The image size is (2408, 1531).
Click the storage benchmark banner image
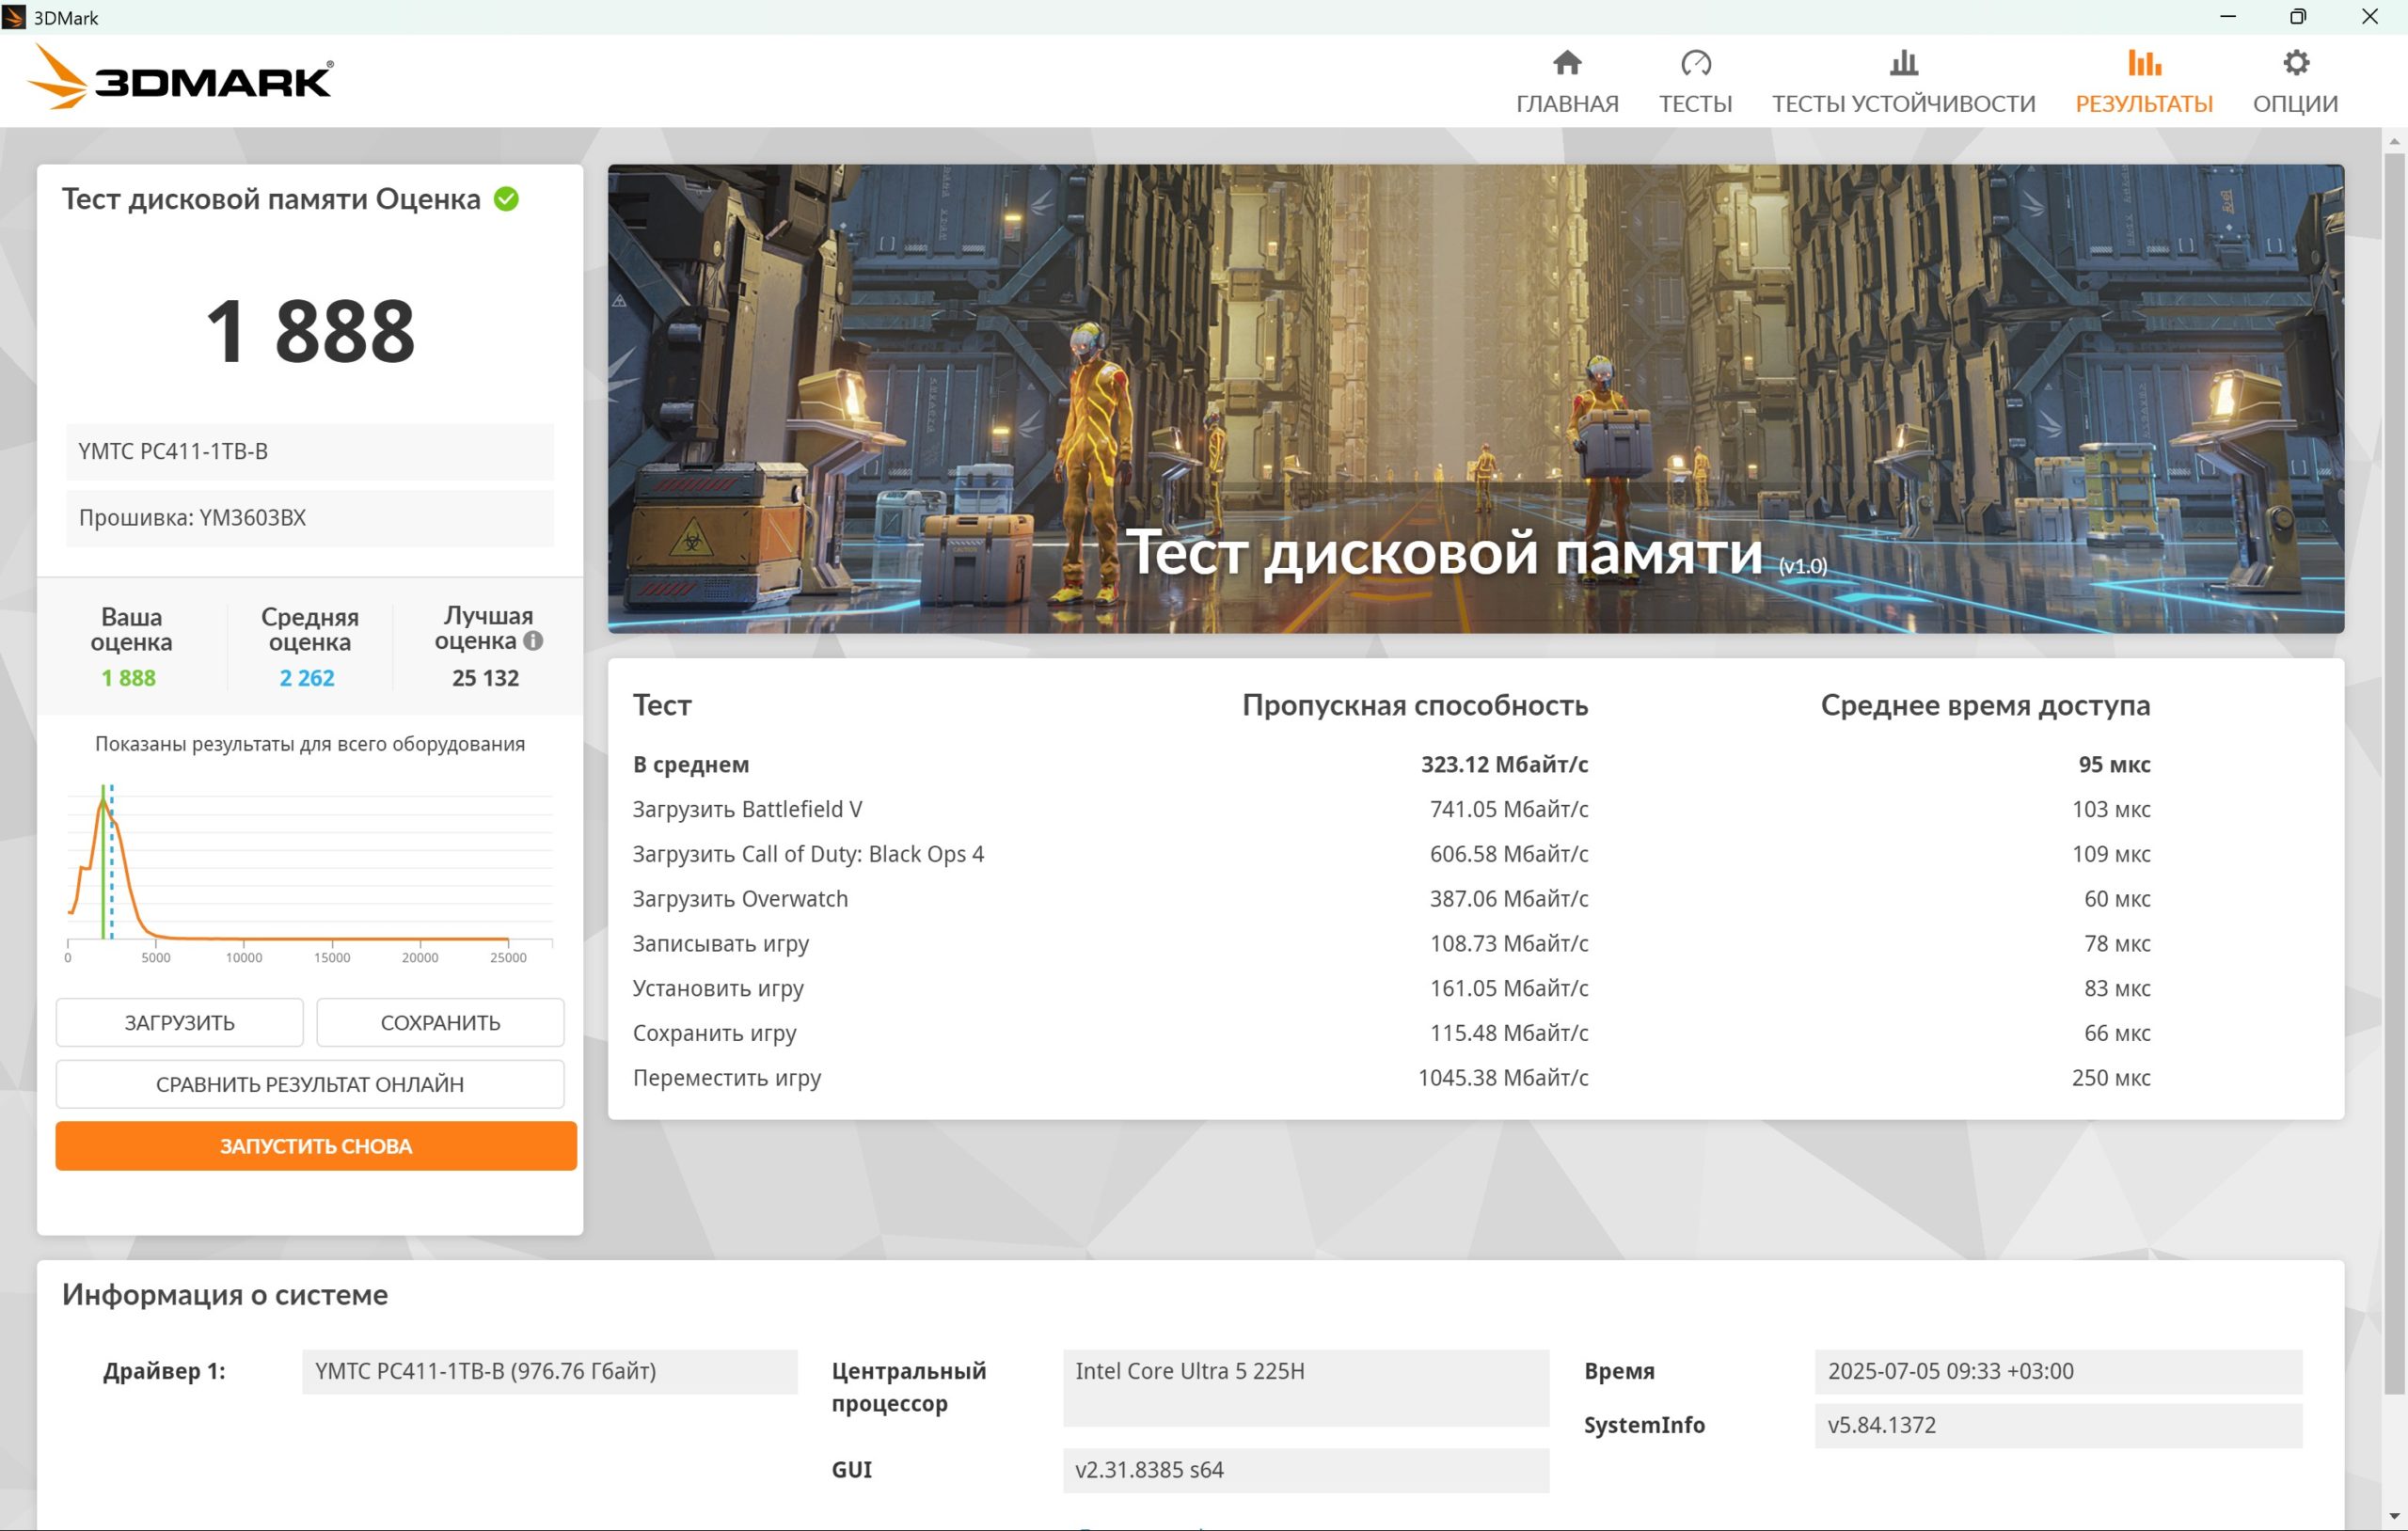(1476, 399)
